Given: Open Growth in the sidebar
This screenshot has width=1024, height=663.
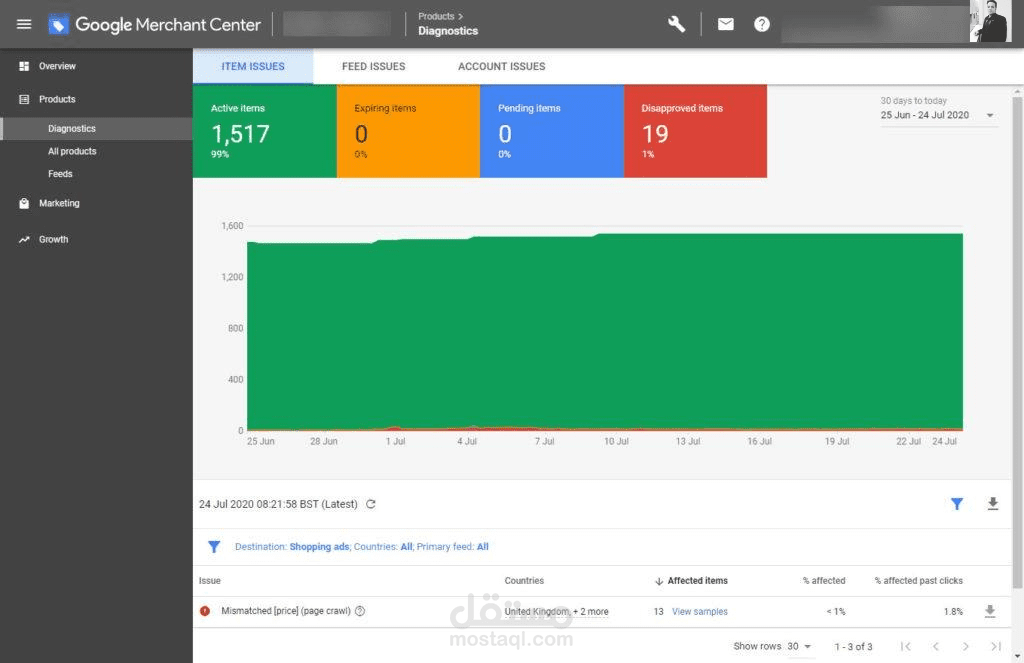Looking at the screenshot, I should (x=54, y=240).
